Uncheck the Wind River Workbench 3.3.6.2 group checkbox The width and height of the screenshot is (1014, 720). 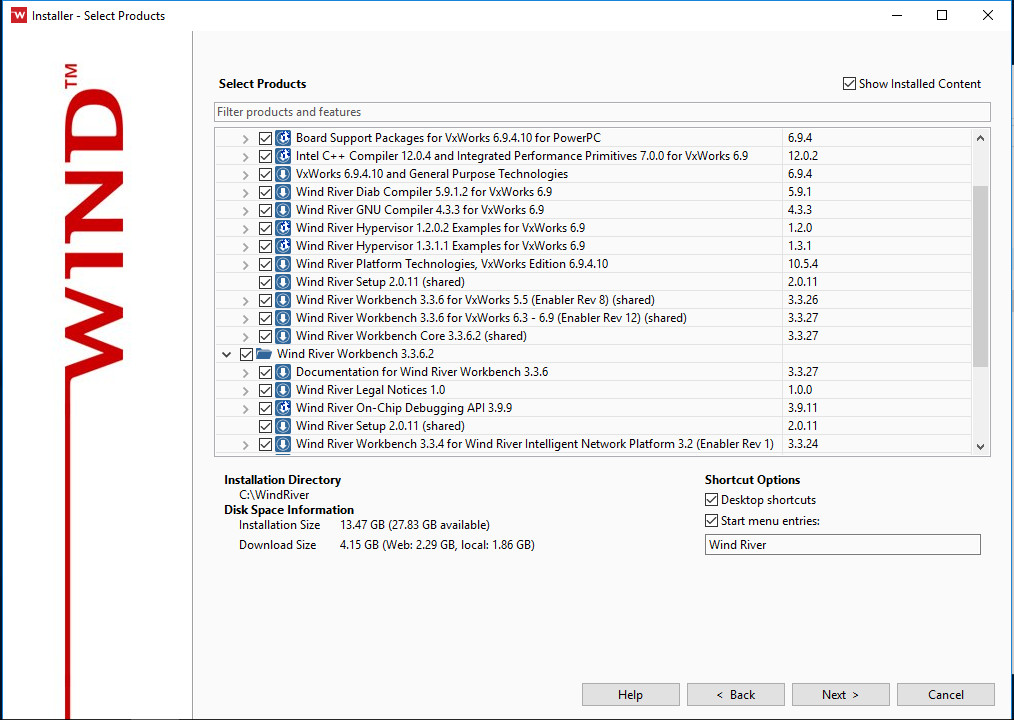[246, 355]
